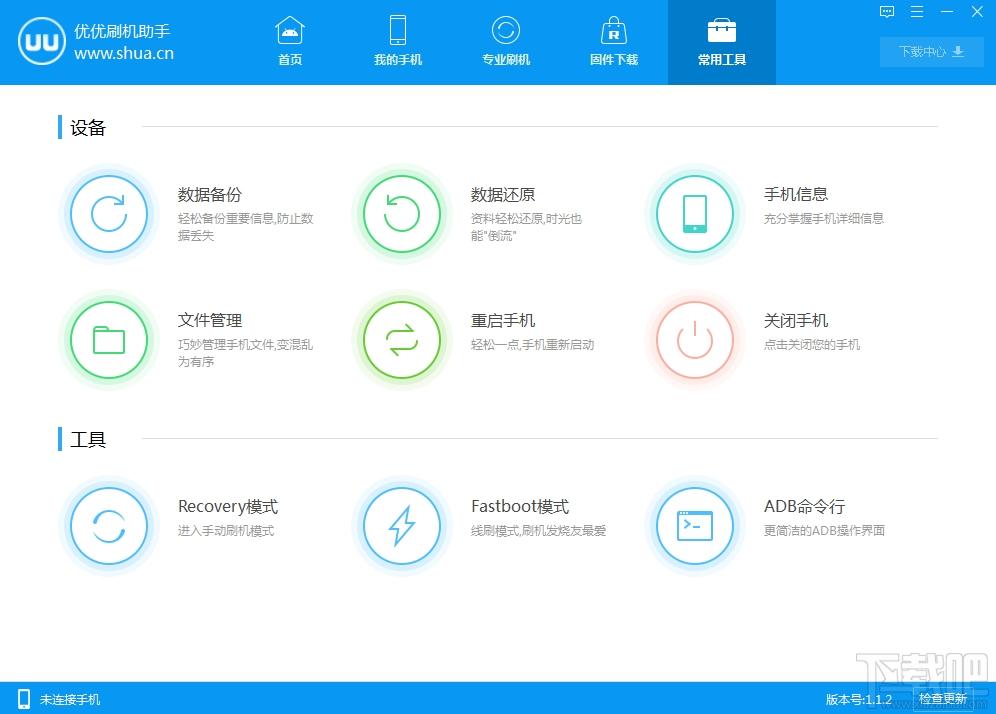
Task: Click description 巧妙管理手机文件,变混乱为有序
Action: pos(245,353)
